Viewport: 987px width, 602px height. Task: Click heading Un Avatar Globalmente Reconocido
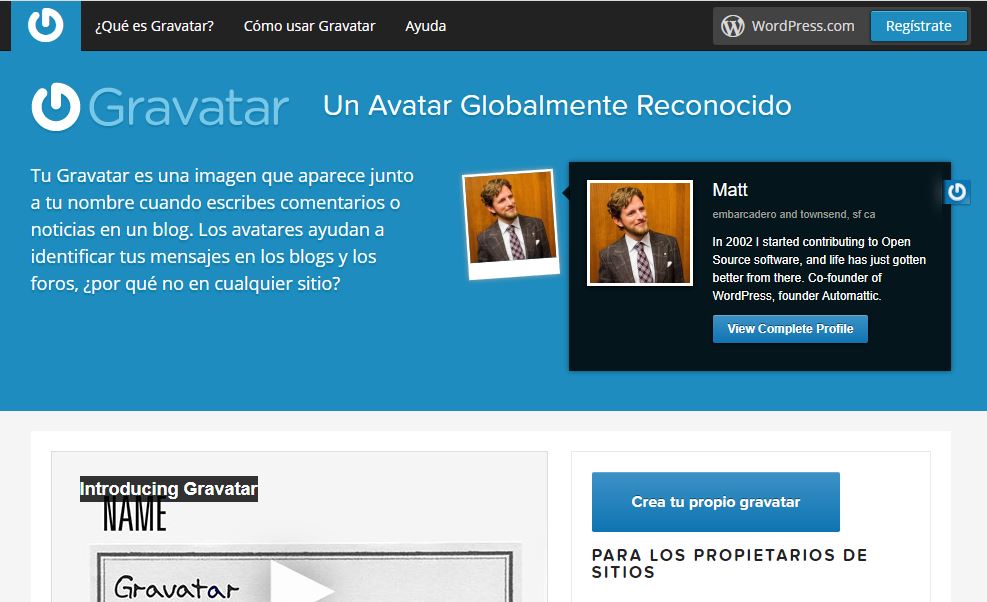557,105
